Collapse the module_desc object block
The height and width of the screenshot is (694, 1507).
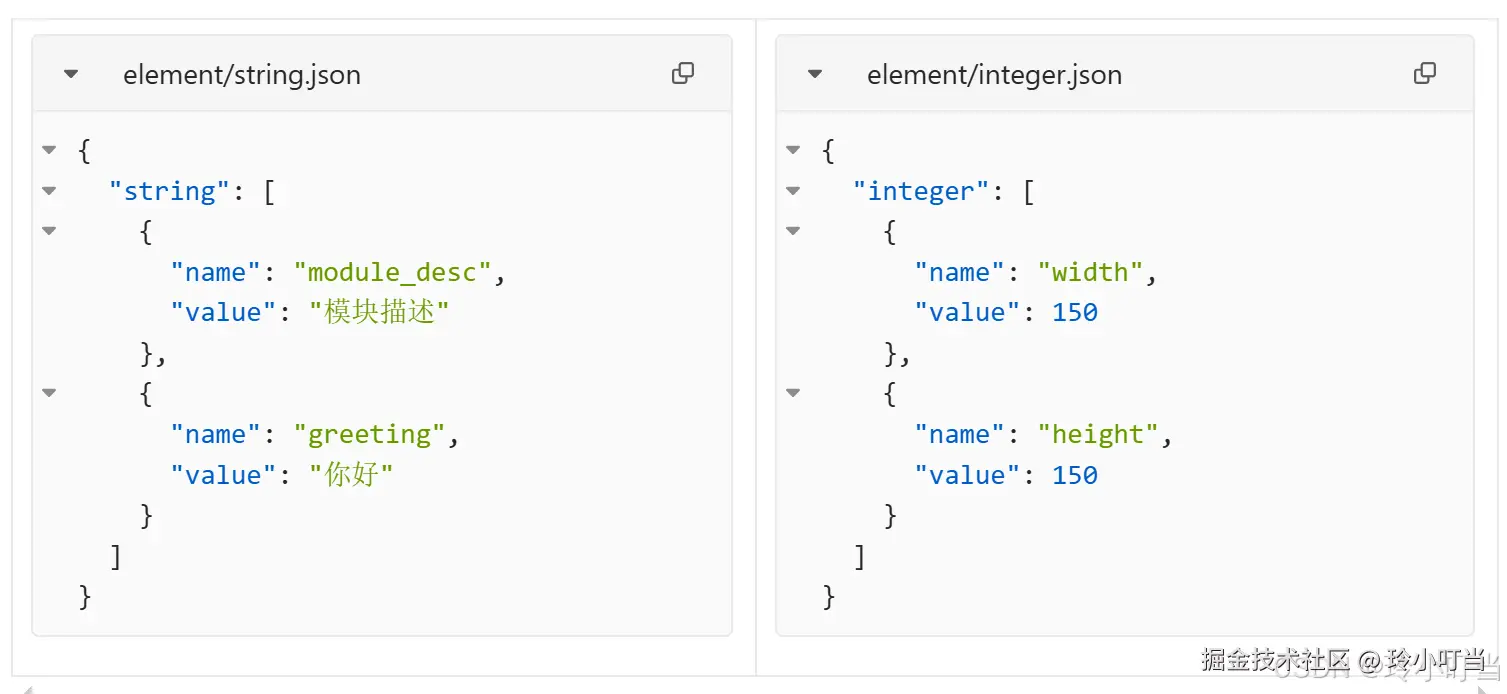49,231
